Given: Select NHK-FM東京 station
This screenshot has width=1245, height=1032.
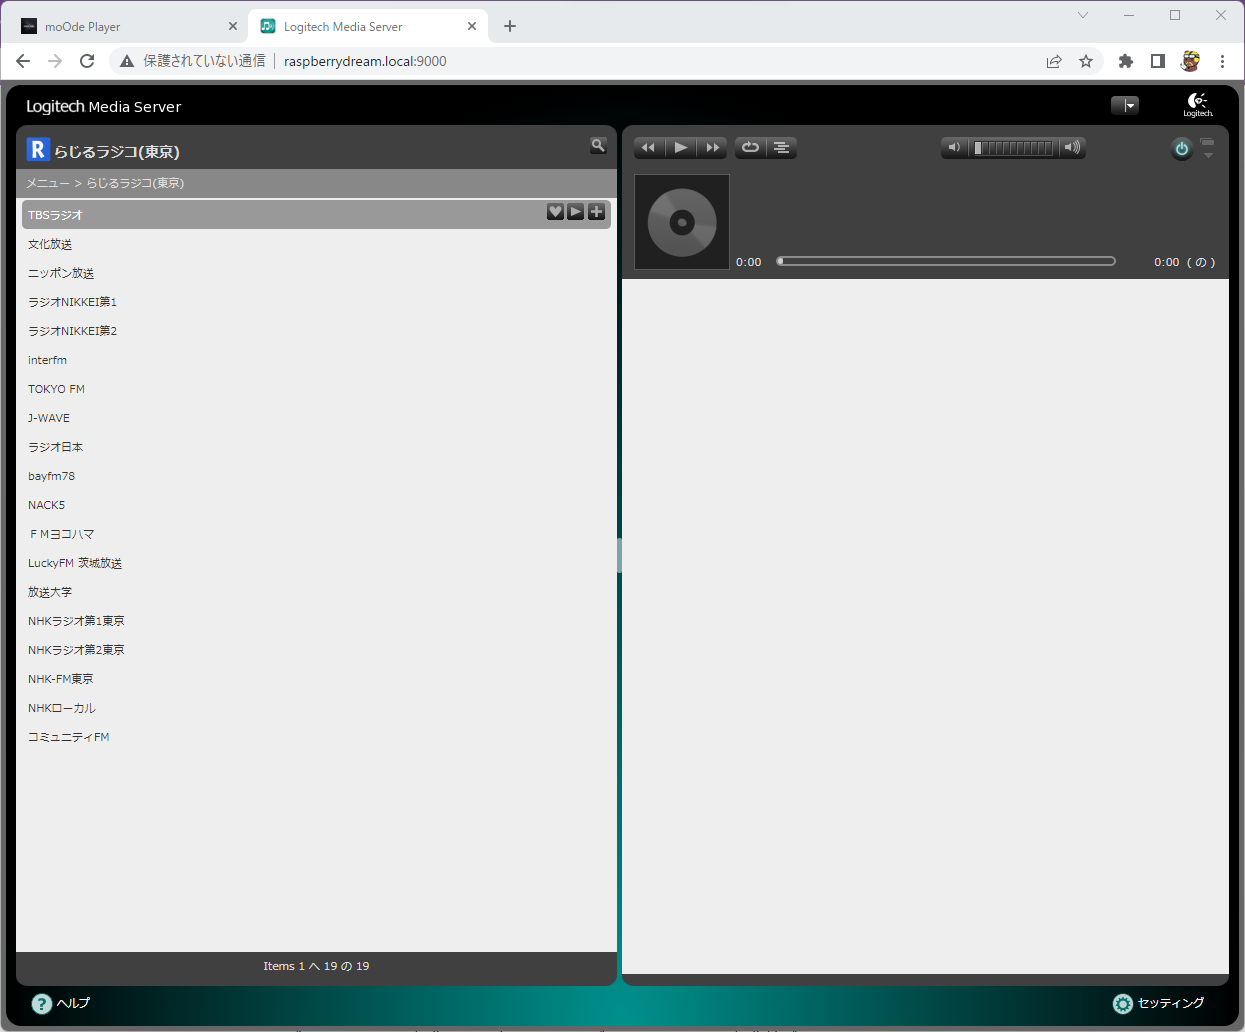Looking at the screenshot, I should coord(316,679).
